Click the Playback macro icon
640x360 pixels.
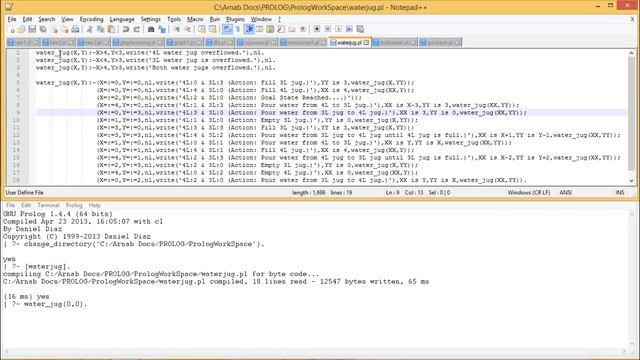338,29
